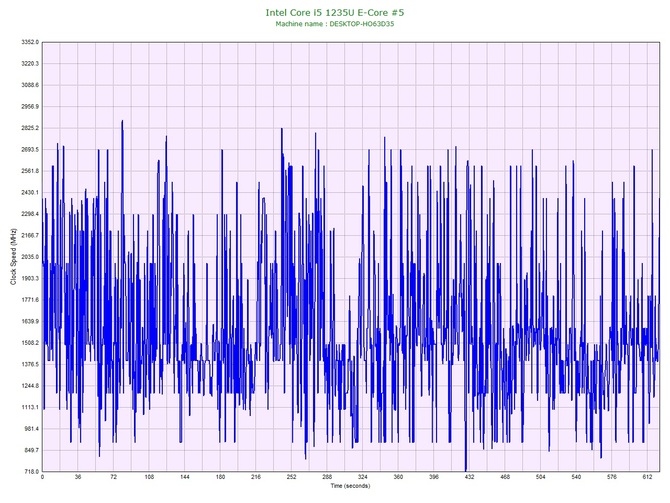Click the 432 tick on time axis

click(x=469, y=477)
